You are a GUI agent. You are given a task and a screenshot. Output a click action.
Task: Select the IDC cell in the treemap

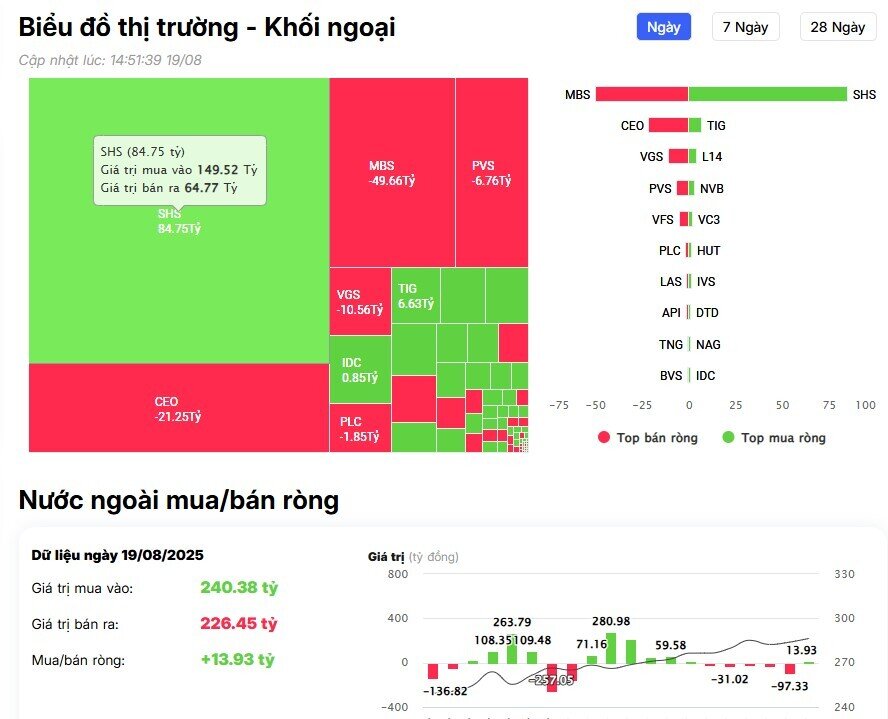(x=358, y=368)
